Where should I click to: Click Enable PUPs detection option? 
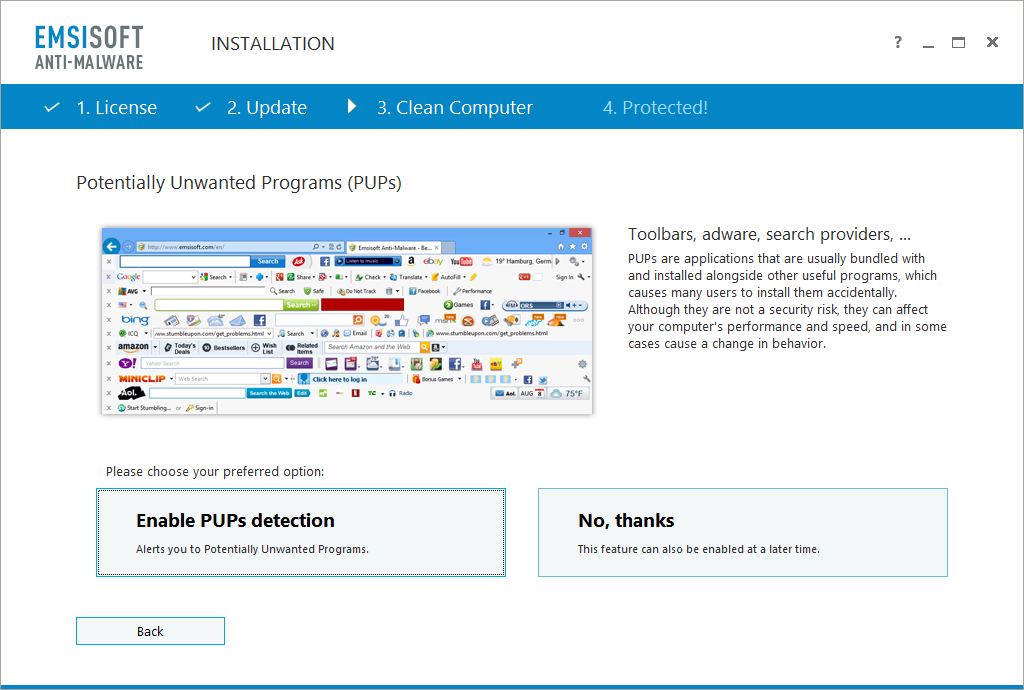[301, 532]
